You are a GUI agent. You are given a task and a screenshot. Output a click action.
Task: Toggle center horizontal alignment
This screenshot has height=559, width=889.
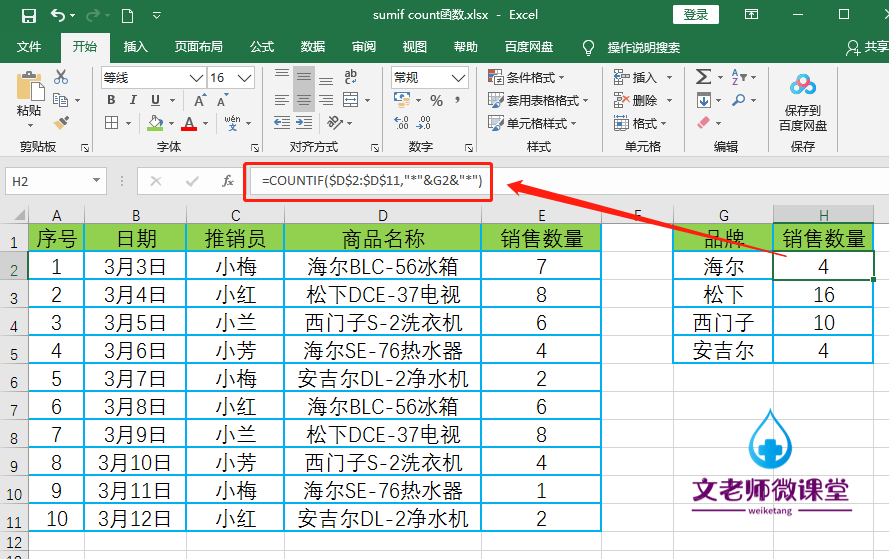pos(304,100)
